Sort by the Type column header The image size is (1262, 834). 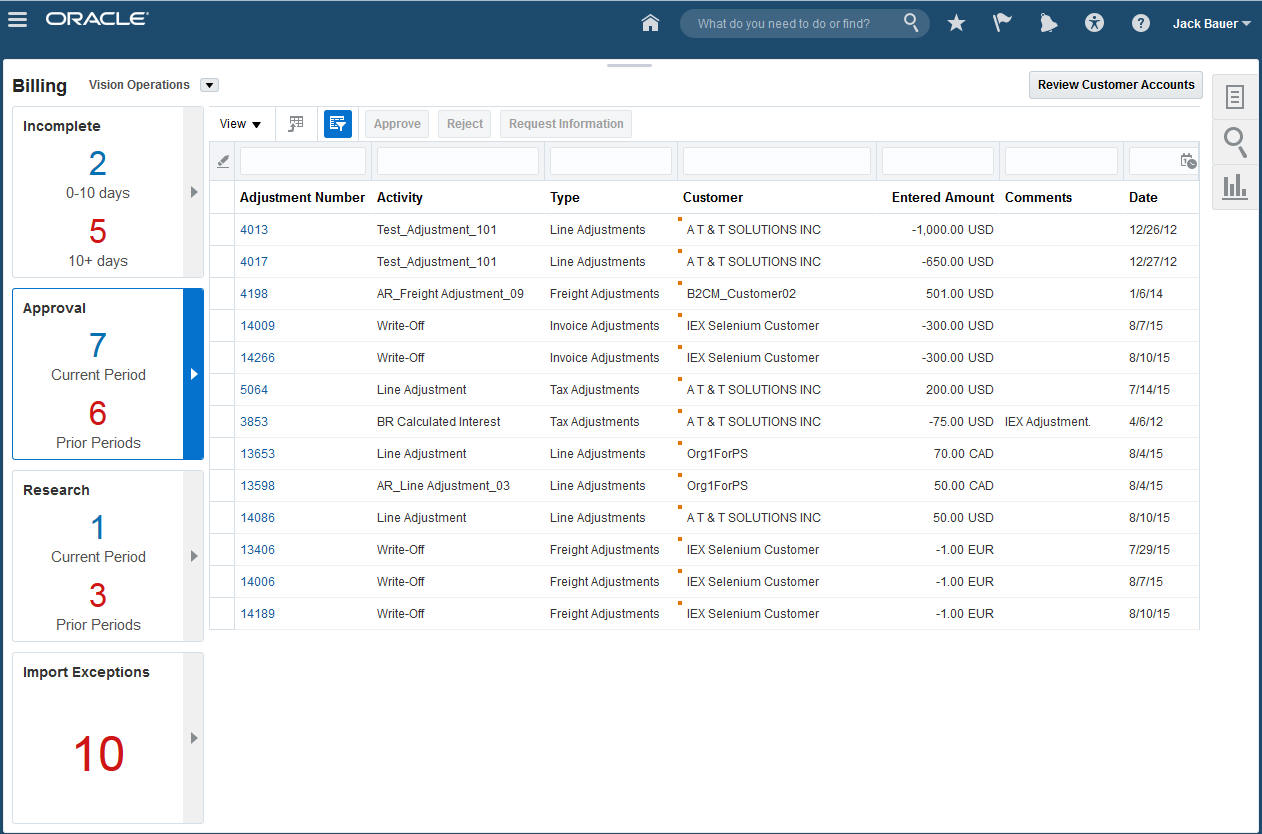(565, 198)
